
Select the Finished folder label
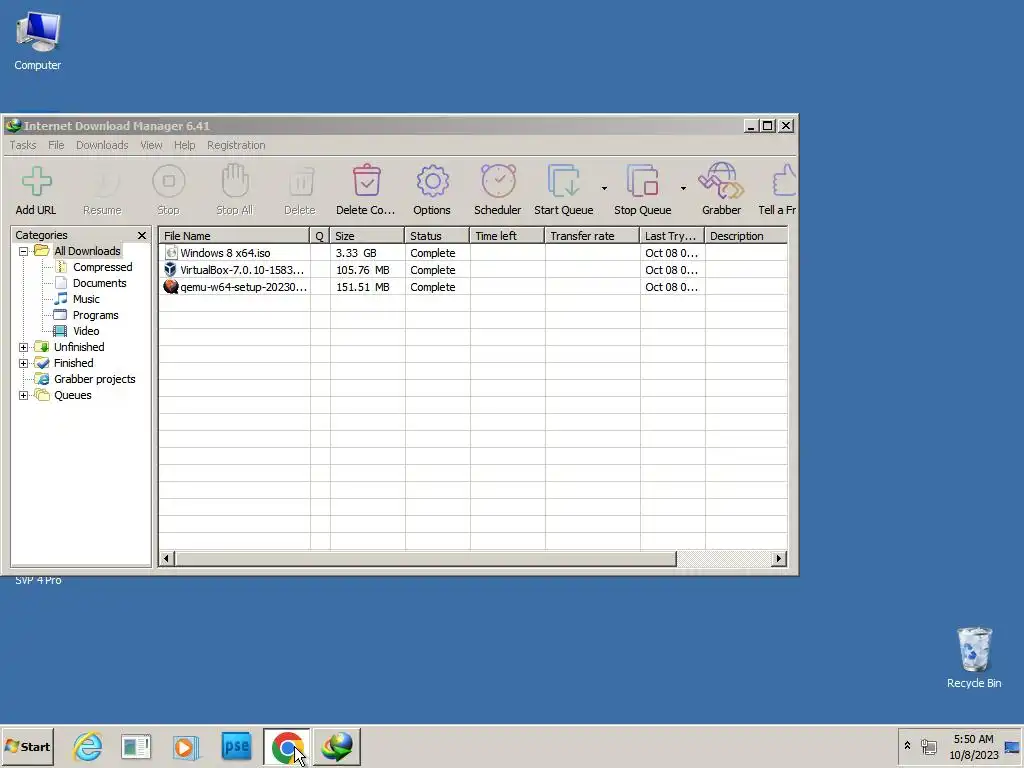point(73,363)
